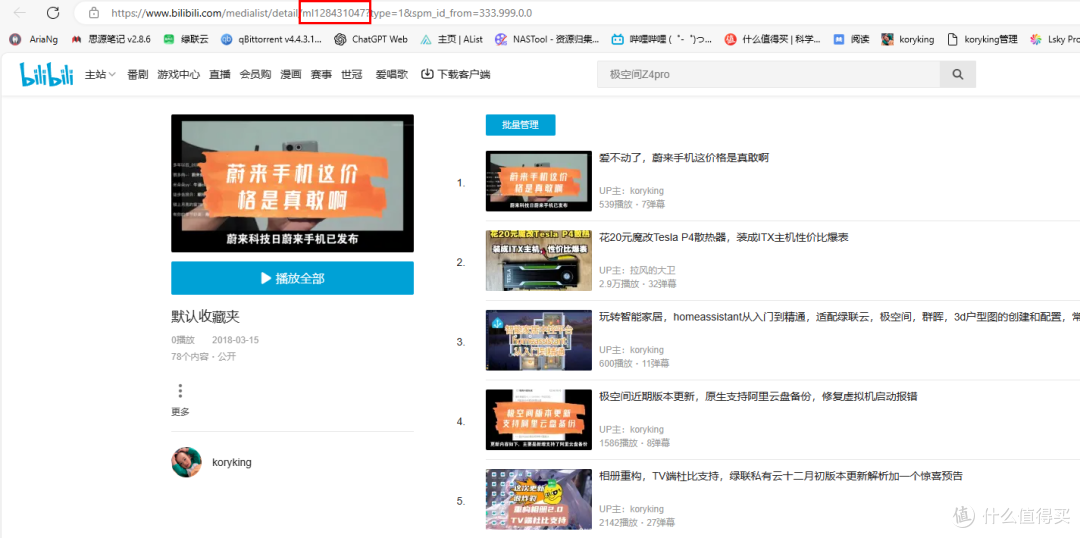Open 直播 in navigation
The height and width of the screenshot is (538, 1080).
click(x=220, y=74)
